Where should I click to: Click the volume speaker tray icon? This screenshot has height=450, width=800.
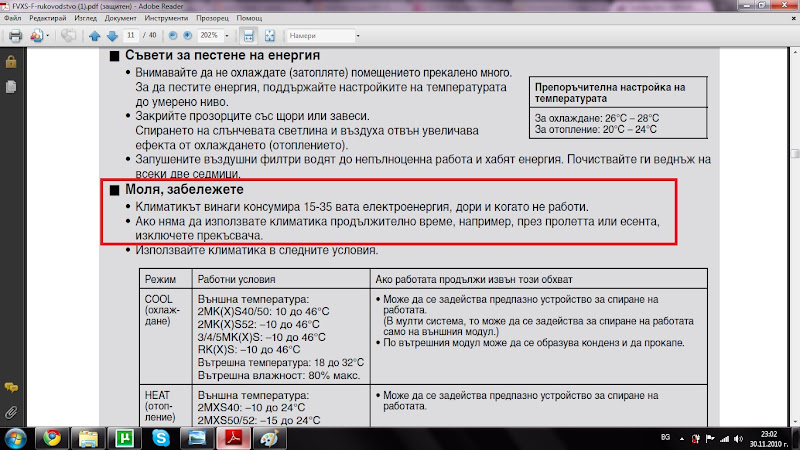tap(738, 439)
